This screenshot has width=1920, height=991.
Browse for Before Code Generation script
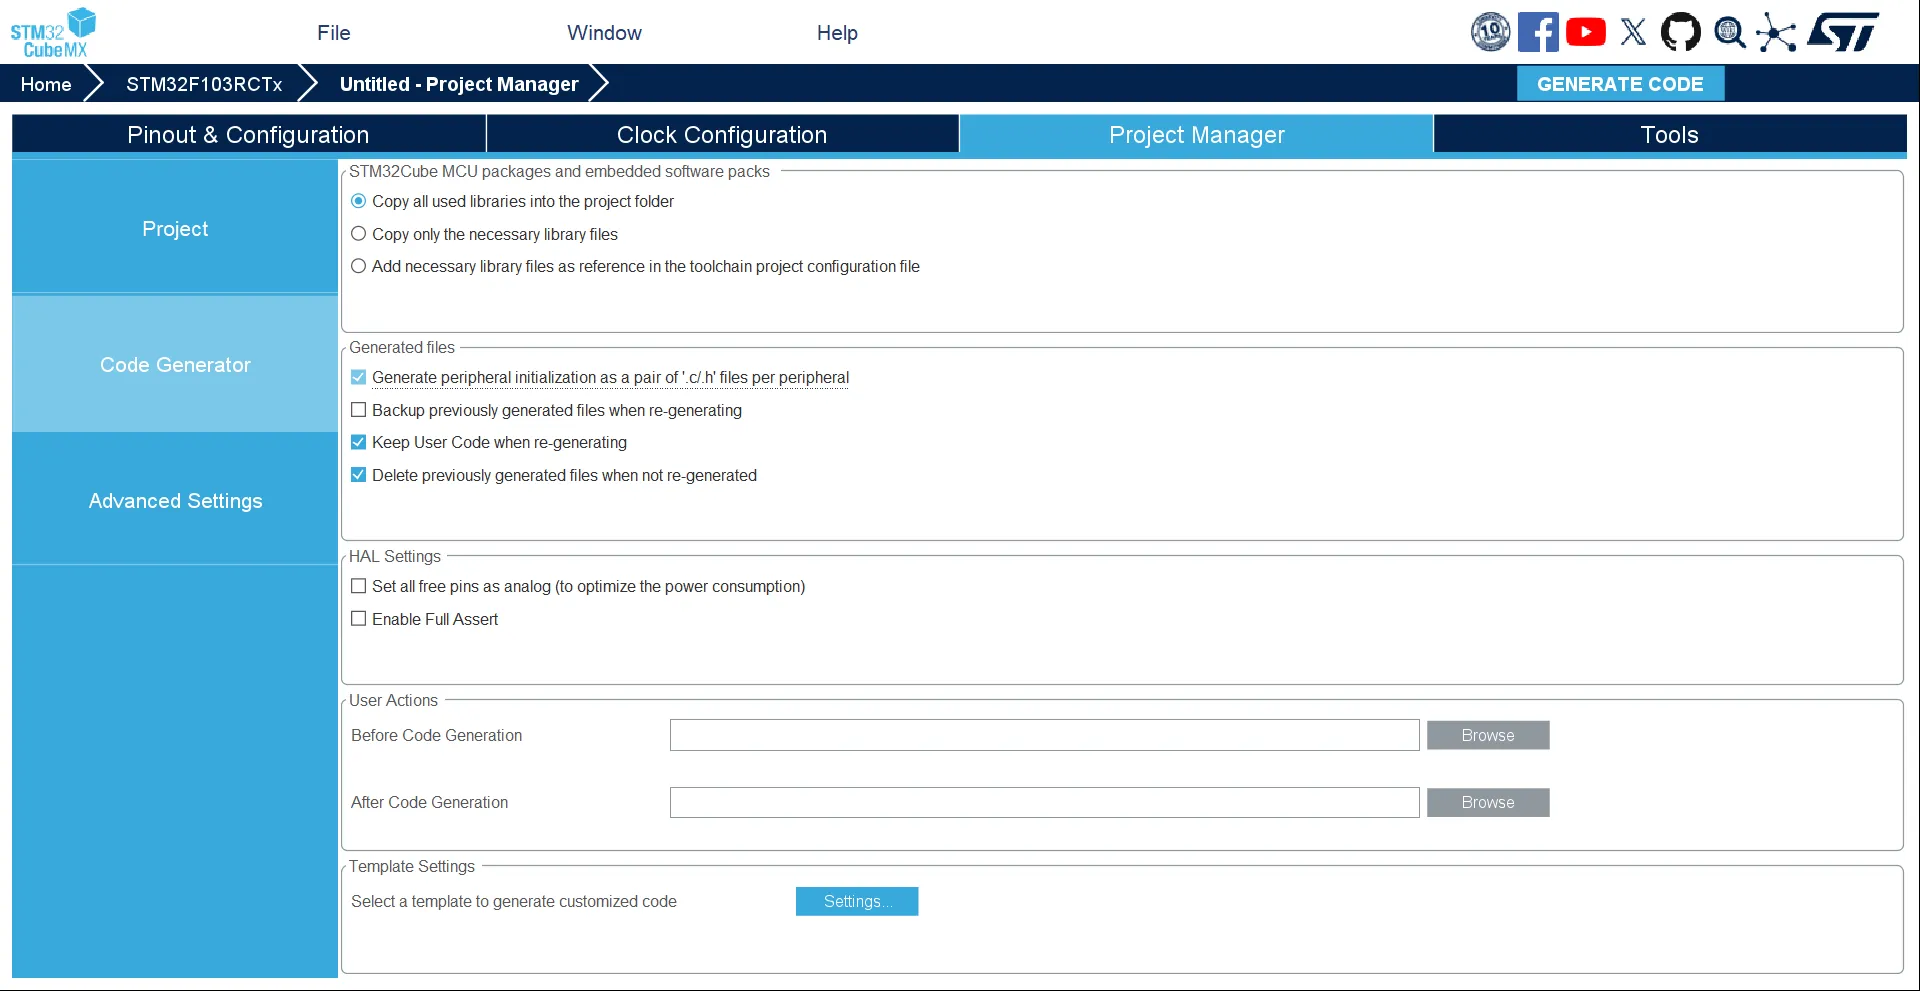[x=1488, y=734]
